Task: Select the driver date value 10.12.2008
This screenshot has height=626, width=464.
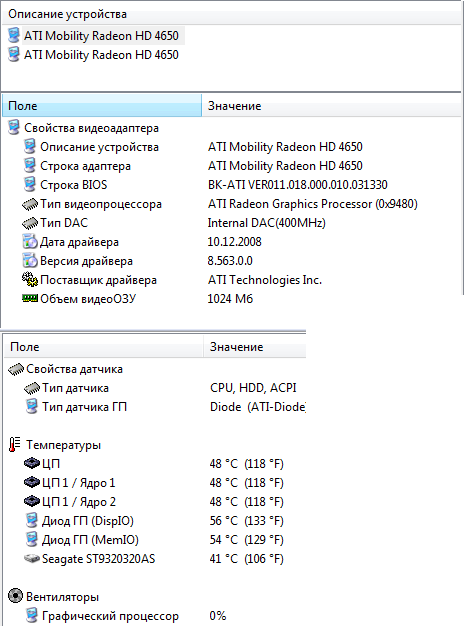Action: click(234, 242)
